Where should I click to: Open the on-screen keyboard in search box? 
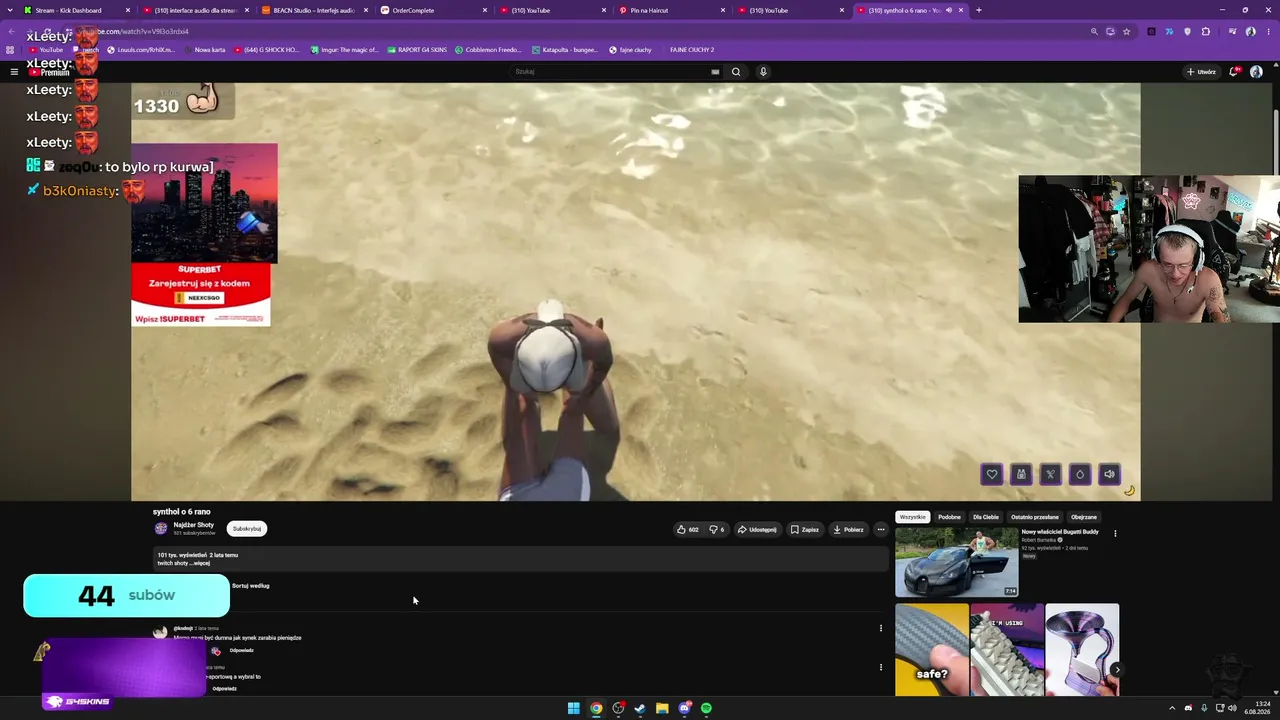coord(715,72)
